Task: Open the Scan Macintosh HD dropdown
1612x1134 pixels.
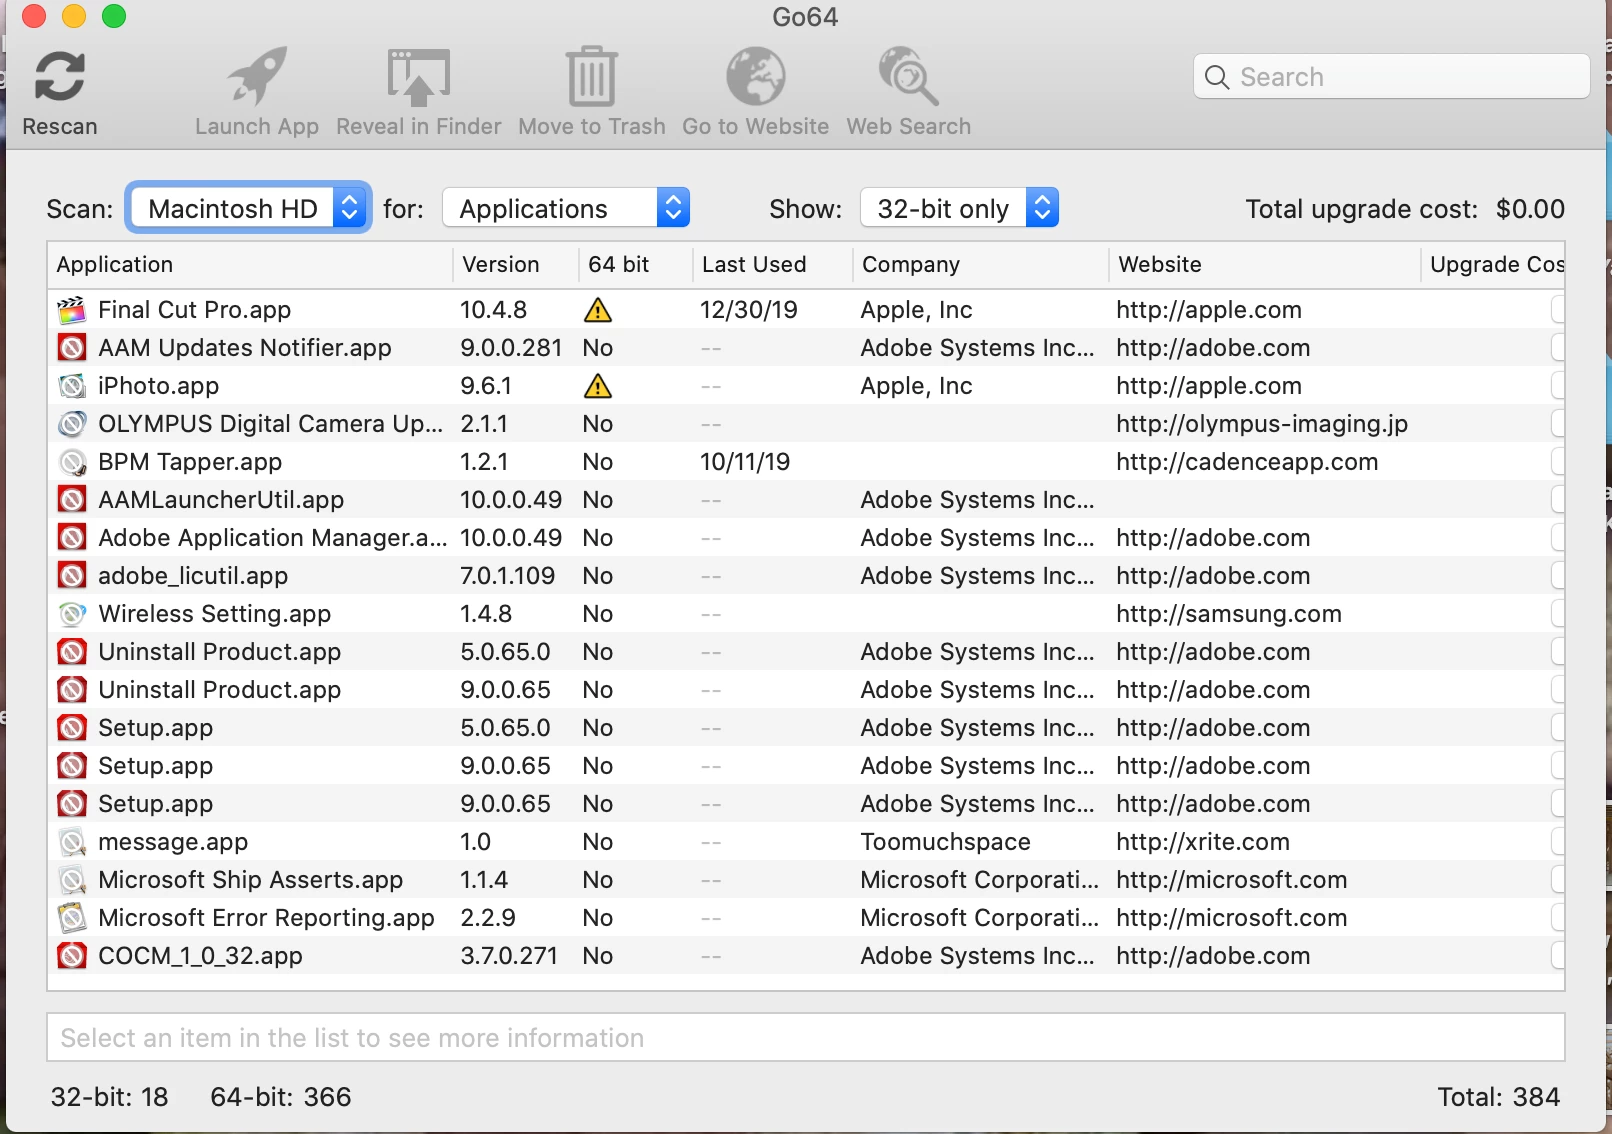Action: point(249,208)
